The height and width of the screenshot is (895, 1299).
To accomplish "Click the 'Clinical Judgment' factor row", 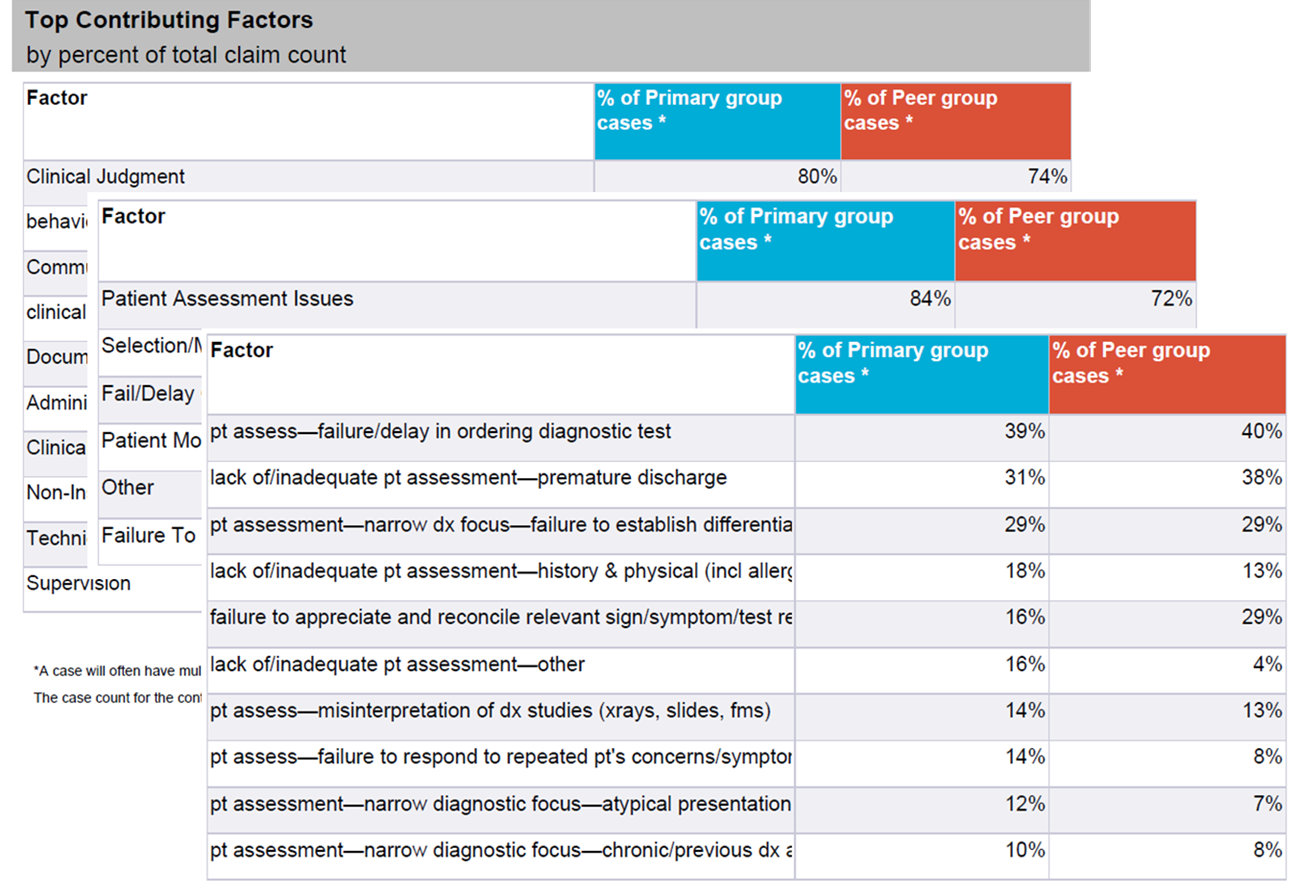I will click(106, 177).
